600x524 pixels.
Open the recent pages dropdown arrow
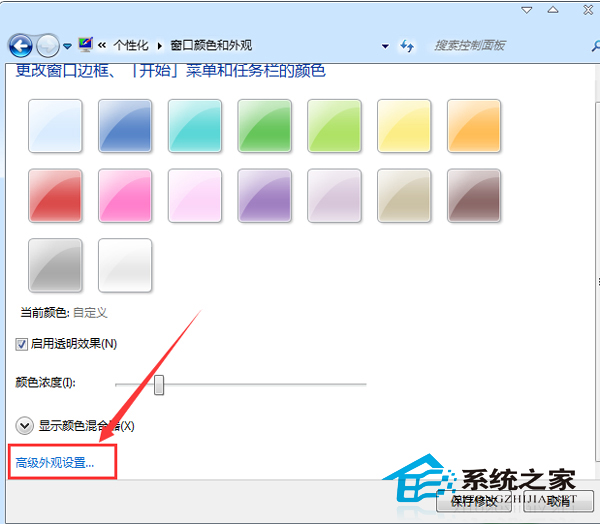pos(67,46)
